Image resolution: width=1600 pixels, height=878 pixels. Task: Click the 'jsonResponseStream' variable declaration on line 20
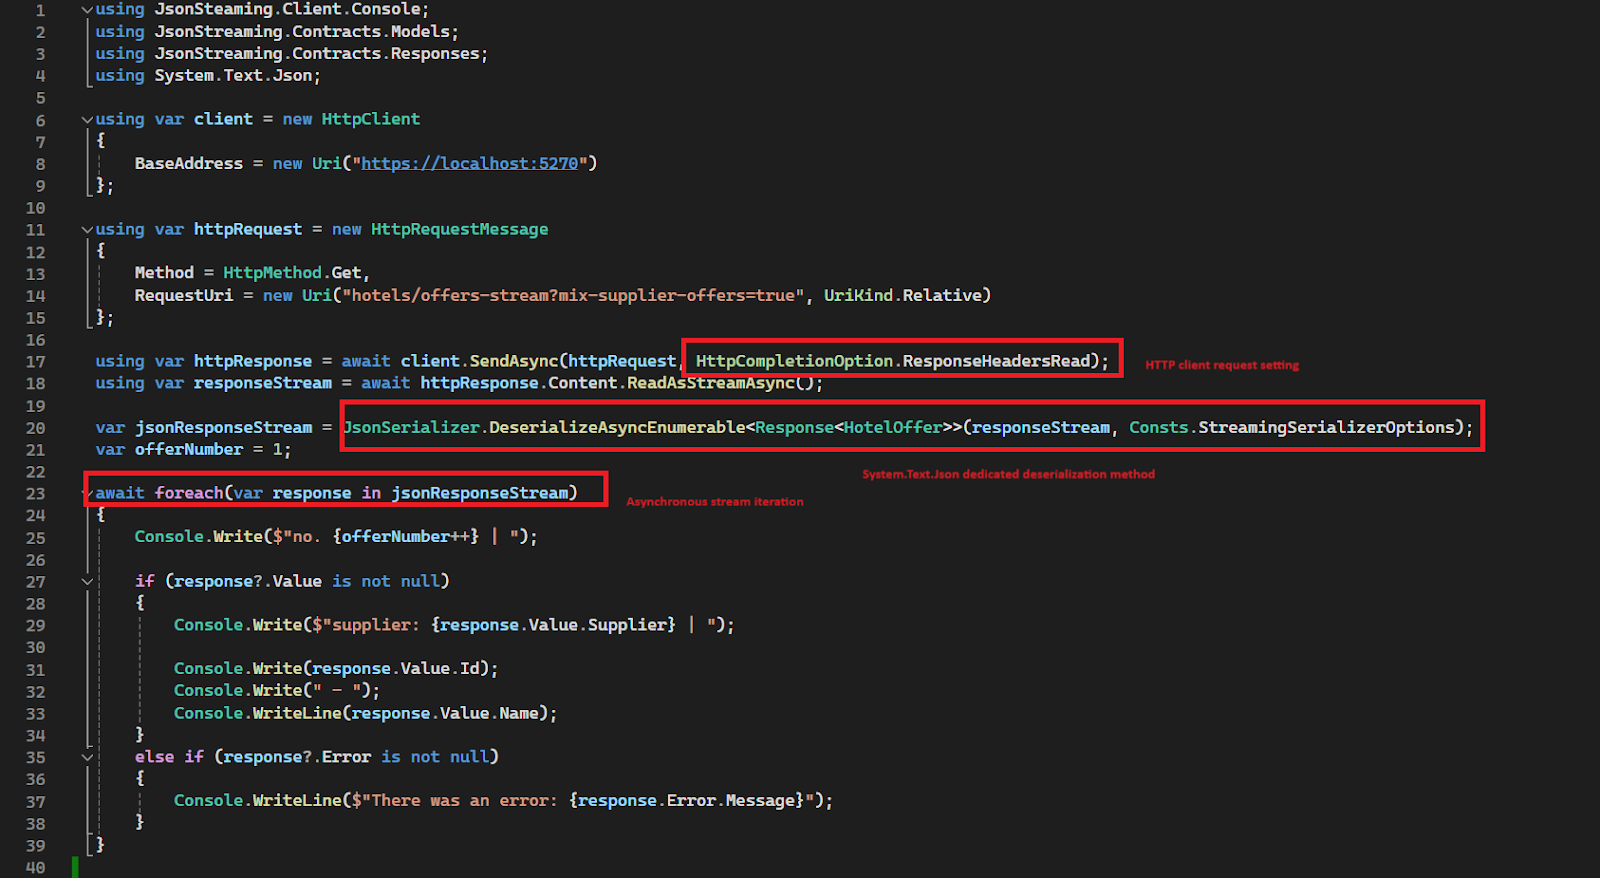tap(224, 427)
